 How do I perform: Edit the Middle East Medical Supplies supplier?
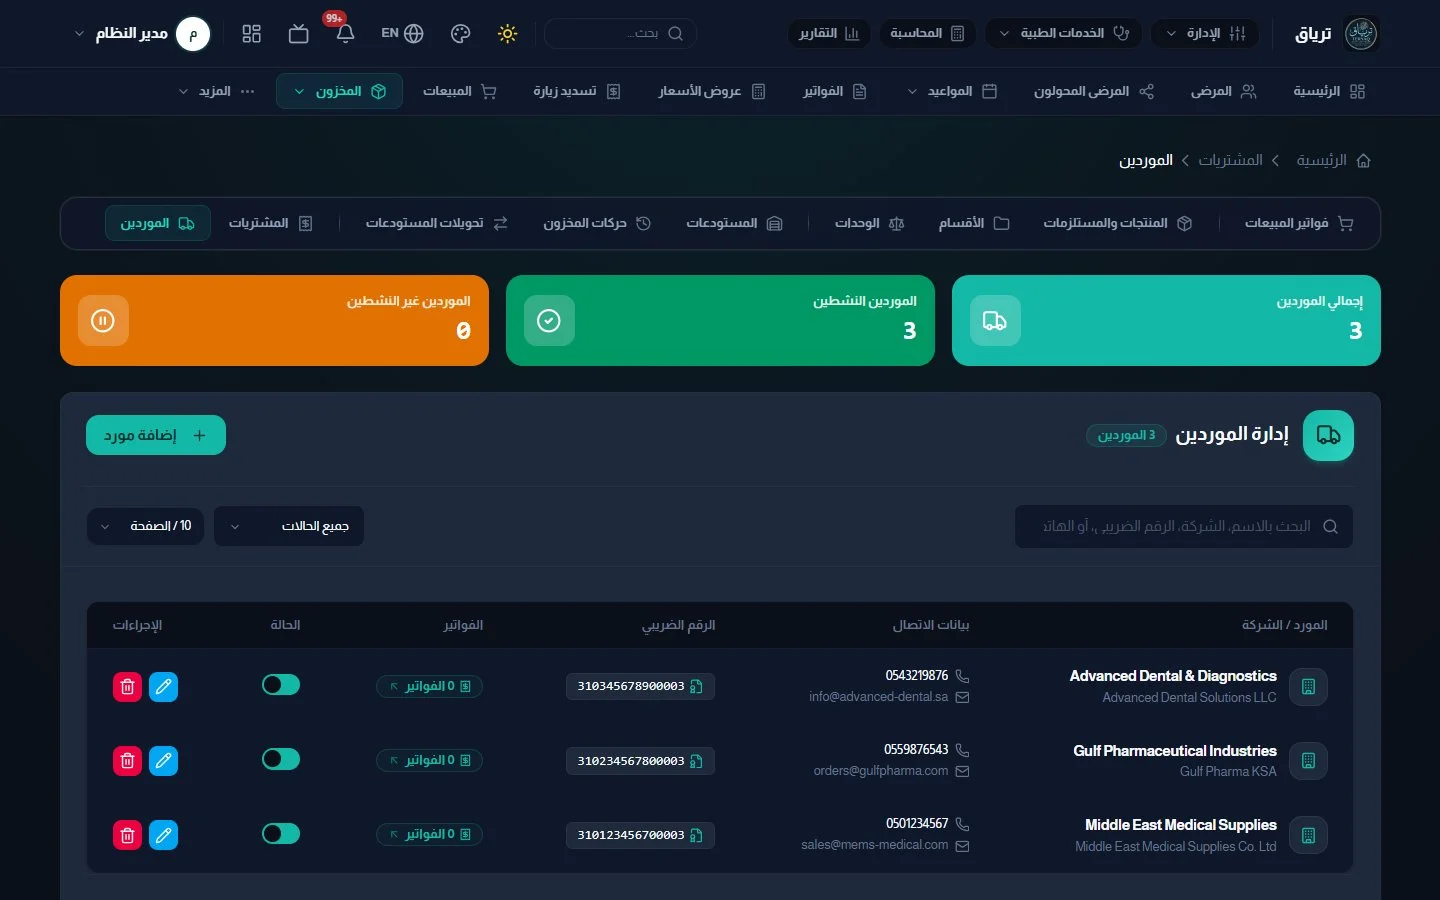pyautogui.click(x=163, y=835)
